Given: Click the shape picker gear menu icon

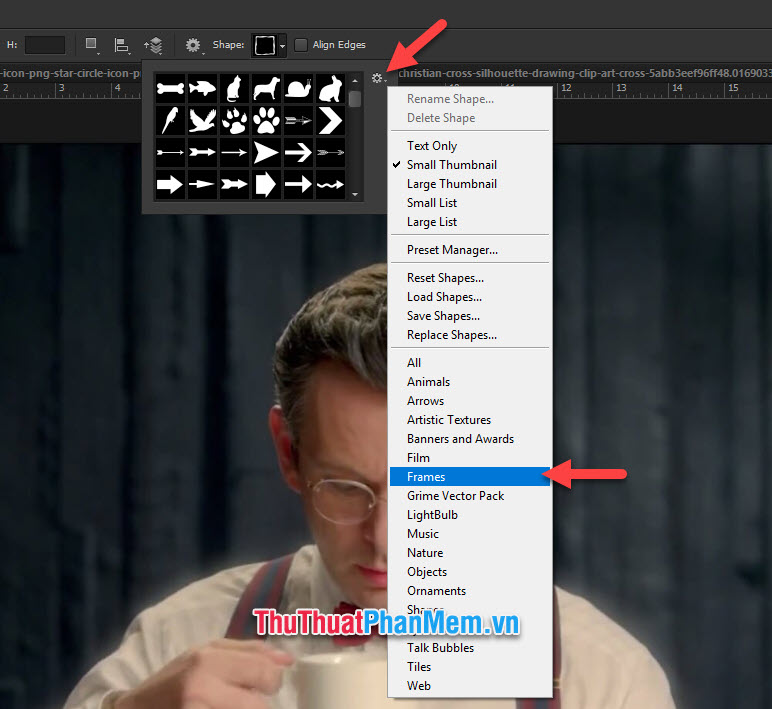Looking at the screenshot, I should 378,78.
